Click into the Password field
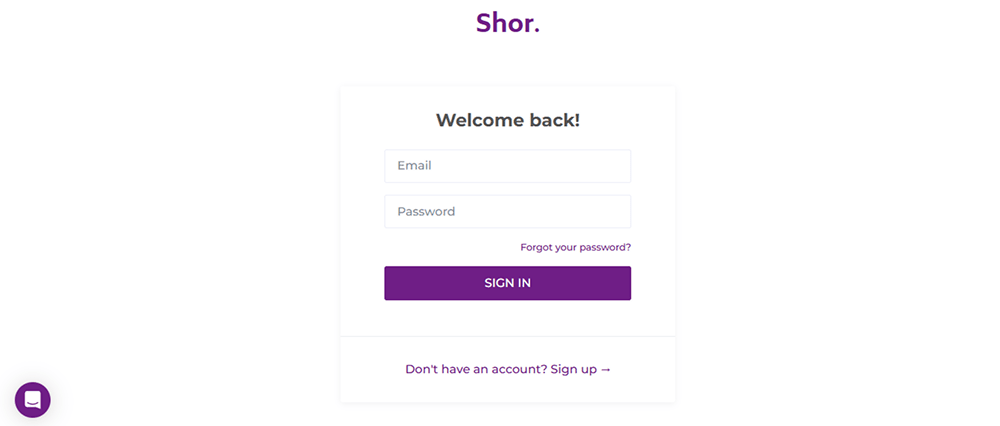The height and width of the screenshot is (426, 1000). tap(507, 212)
